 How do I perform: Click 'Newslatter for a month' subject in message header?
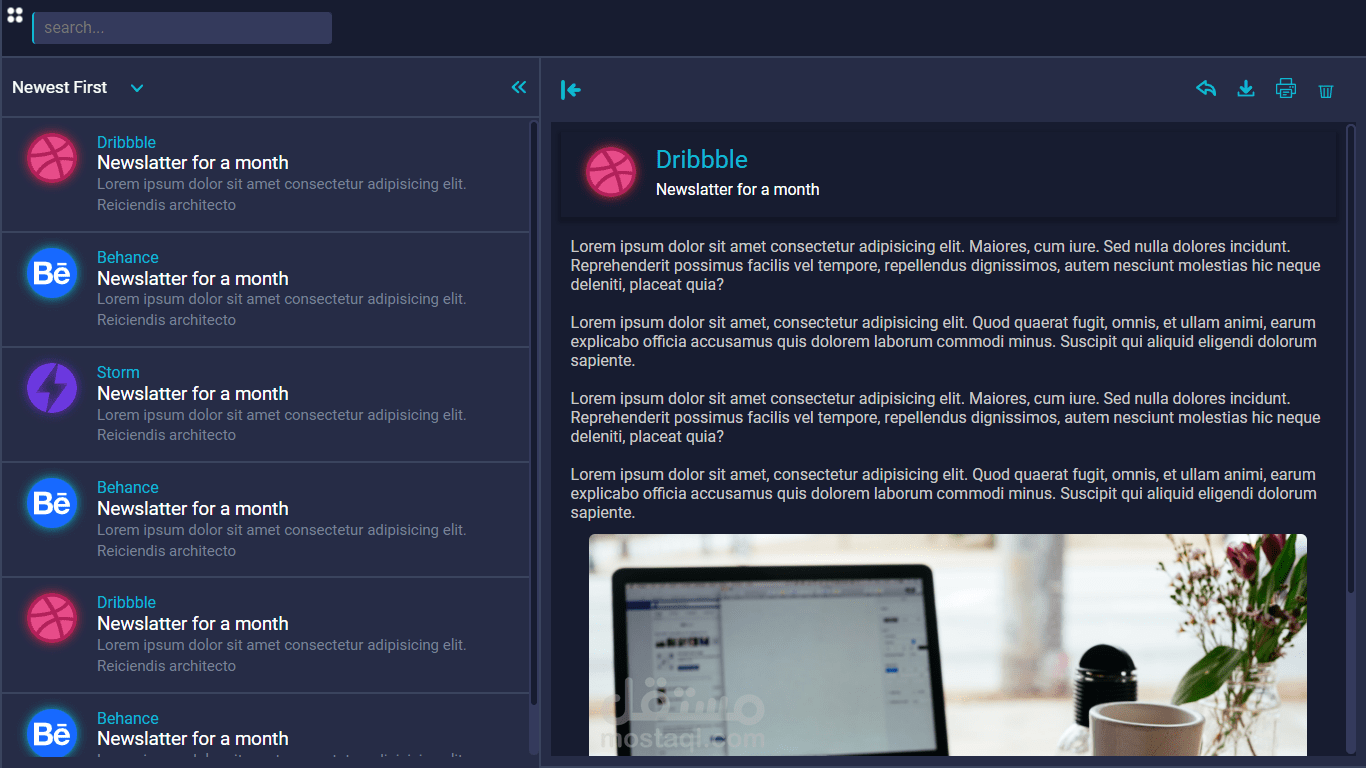738,189
